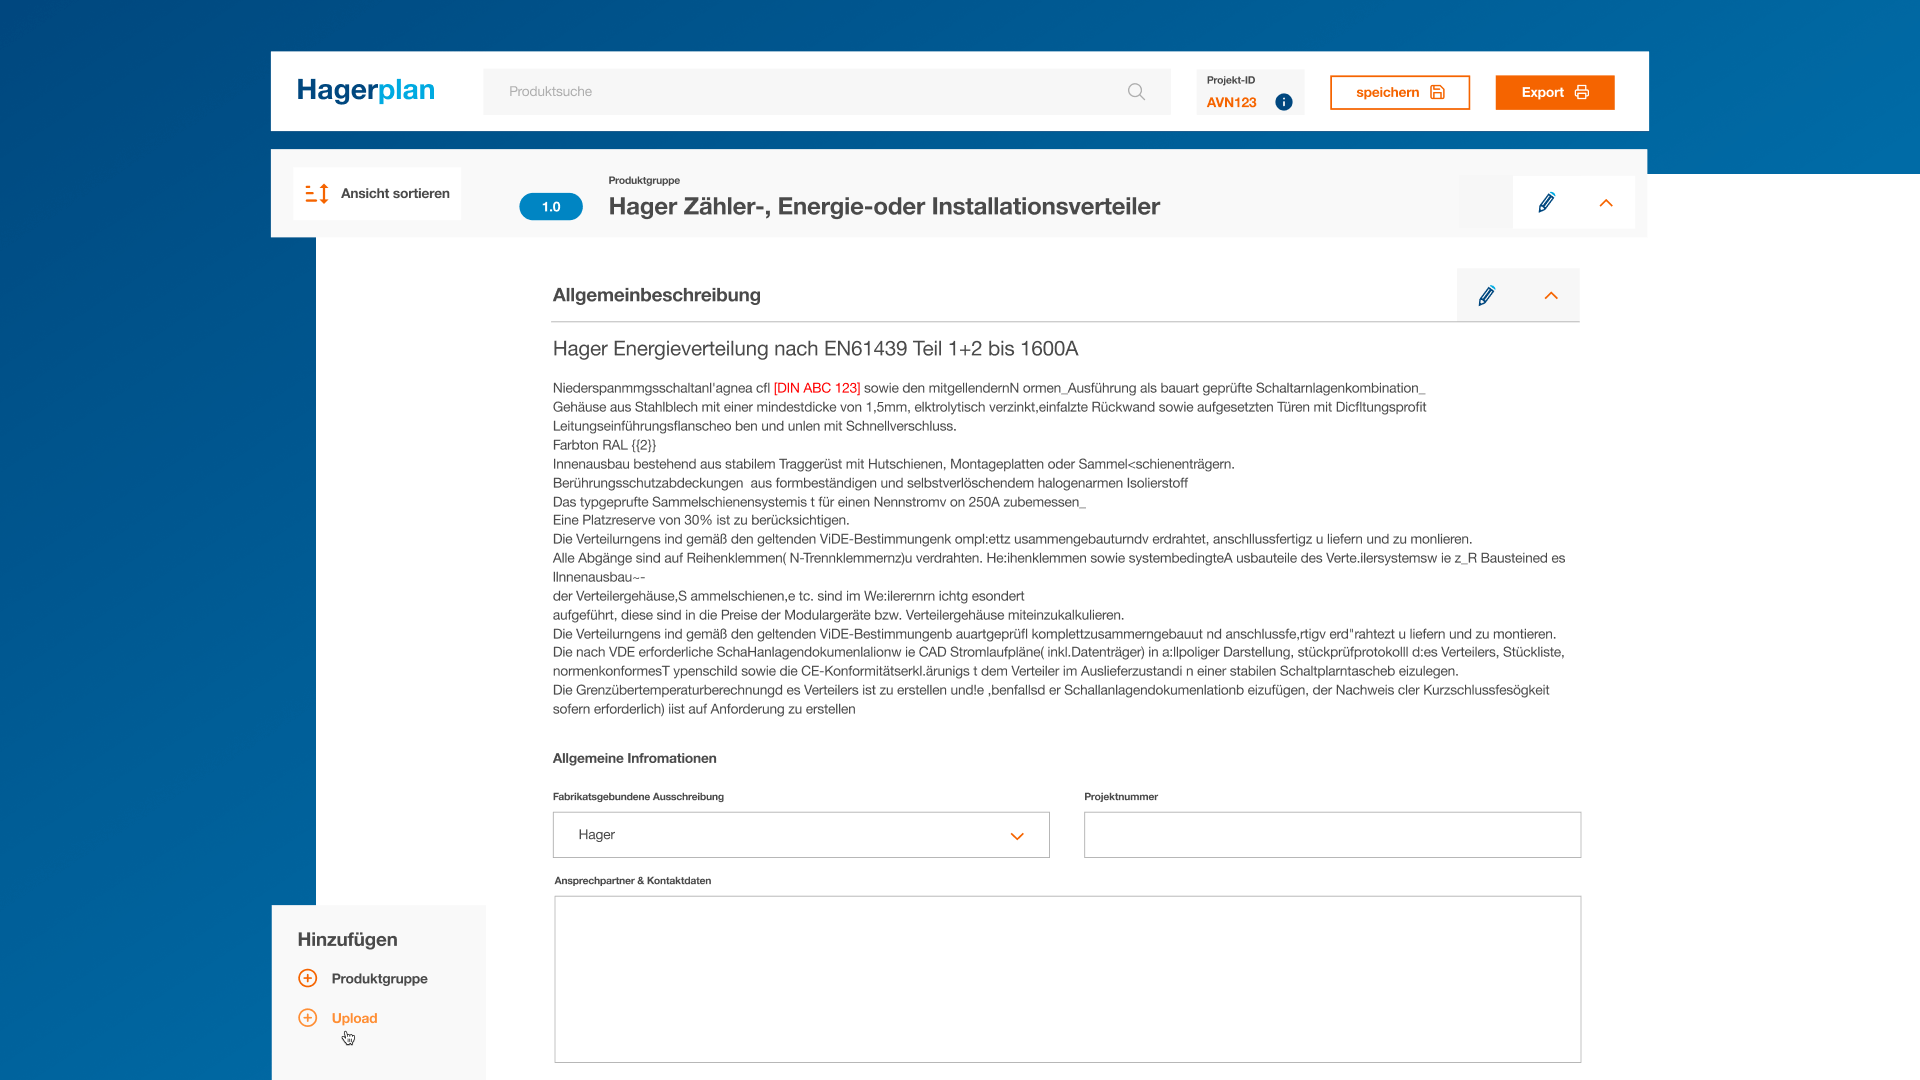Click the Farbton RAL {{2}} line

604,445
